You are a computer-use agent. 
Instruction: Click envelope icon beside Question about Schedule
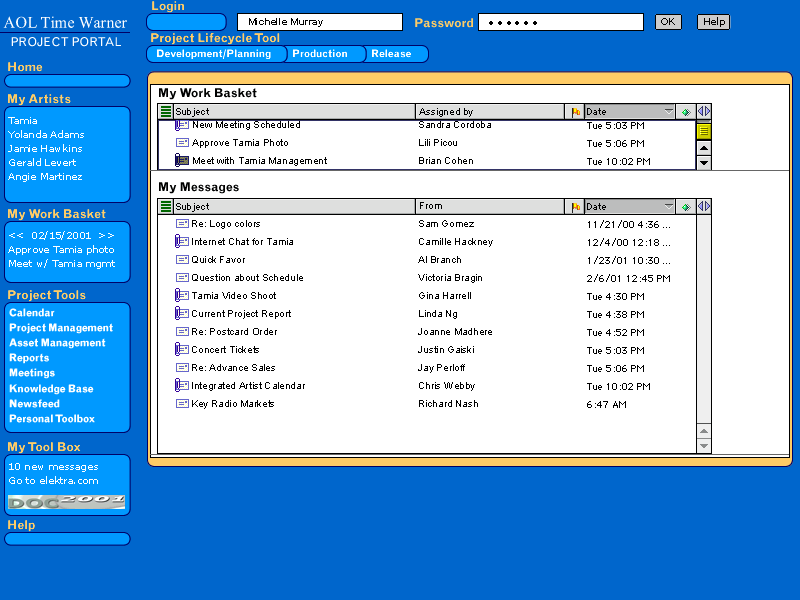[x=182, y=278]
